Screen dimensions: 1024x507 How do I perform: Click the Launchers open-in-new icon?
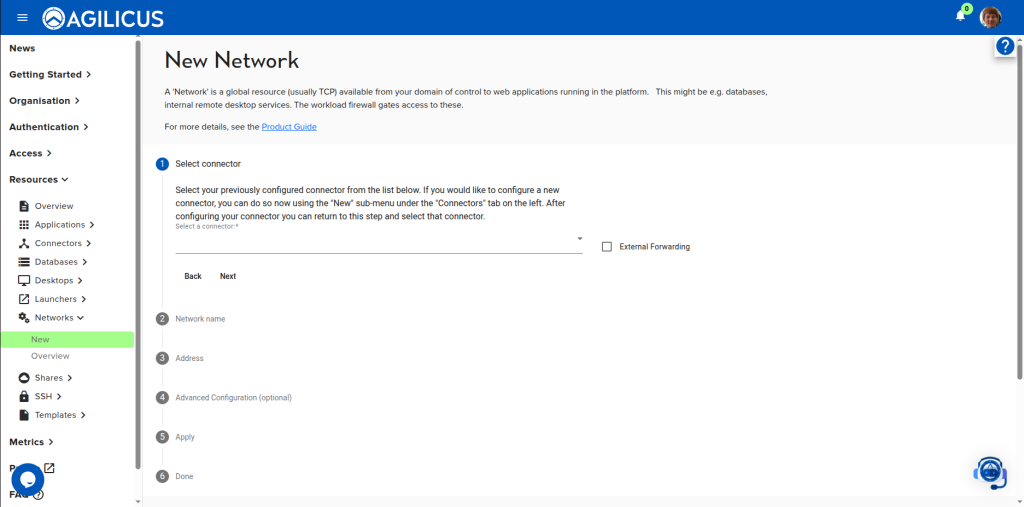[24, 299]
